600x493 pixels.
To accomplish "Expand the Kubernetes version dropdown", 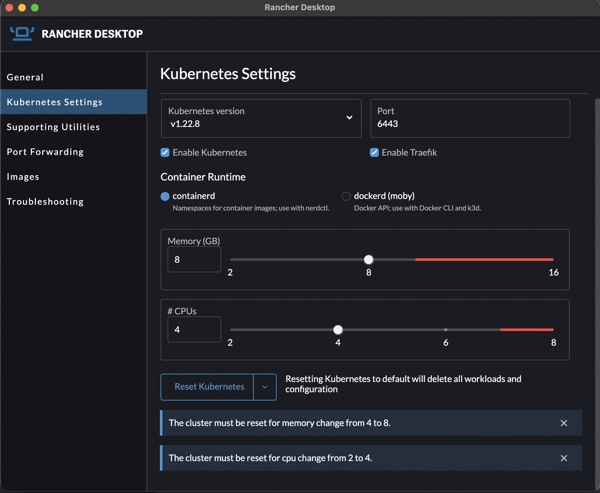I will click(x=261, y=118).
